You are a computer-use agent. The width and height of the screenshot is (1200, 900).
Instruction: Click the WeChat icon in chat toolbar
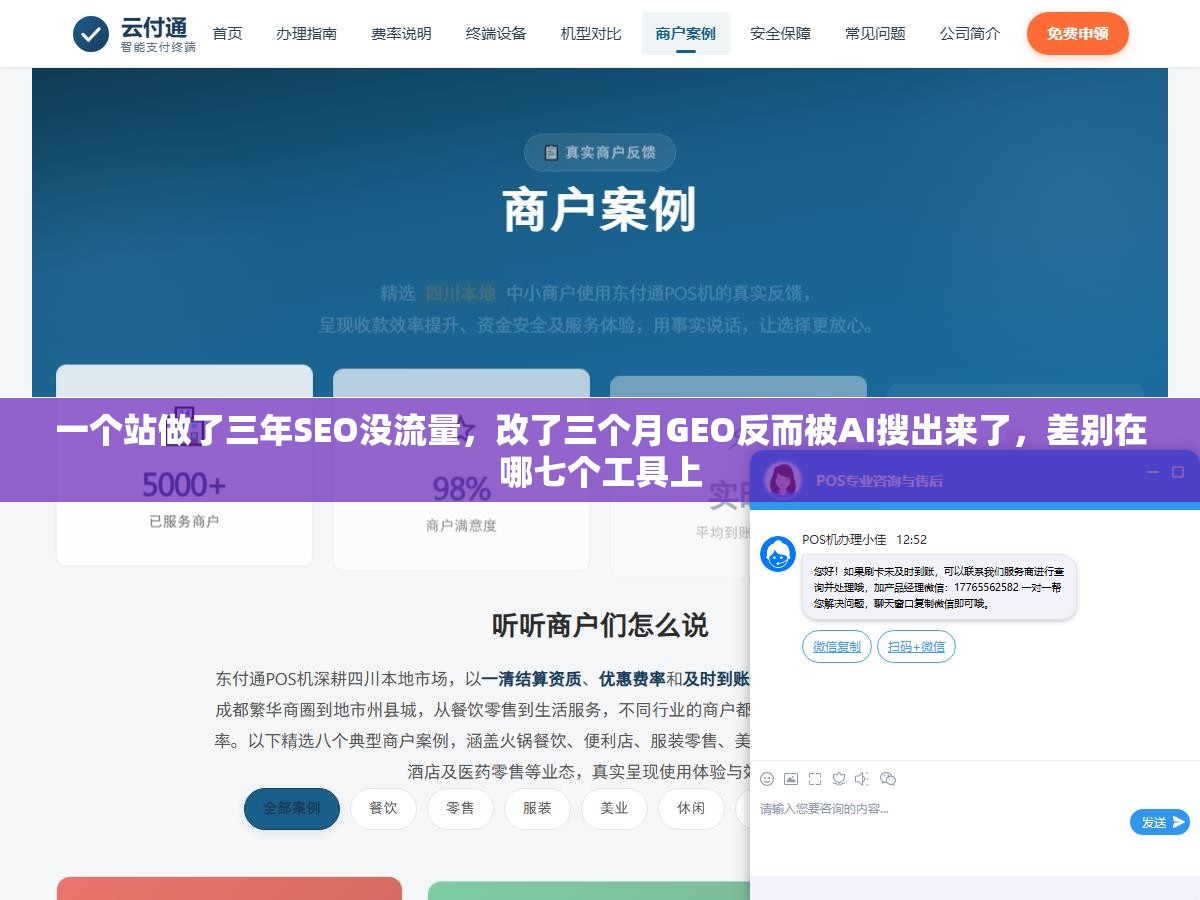(x=887, y=779)
